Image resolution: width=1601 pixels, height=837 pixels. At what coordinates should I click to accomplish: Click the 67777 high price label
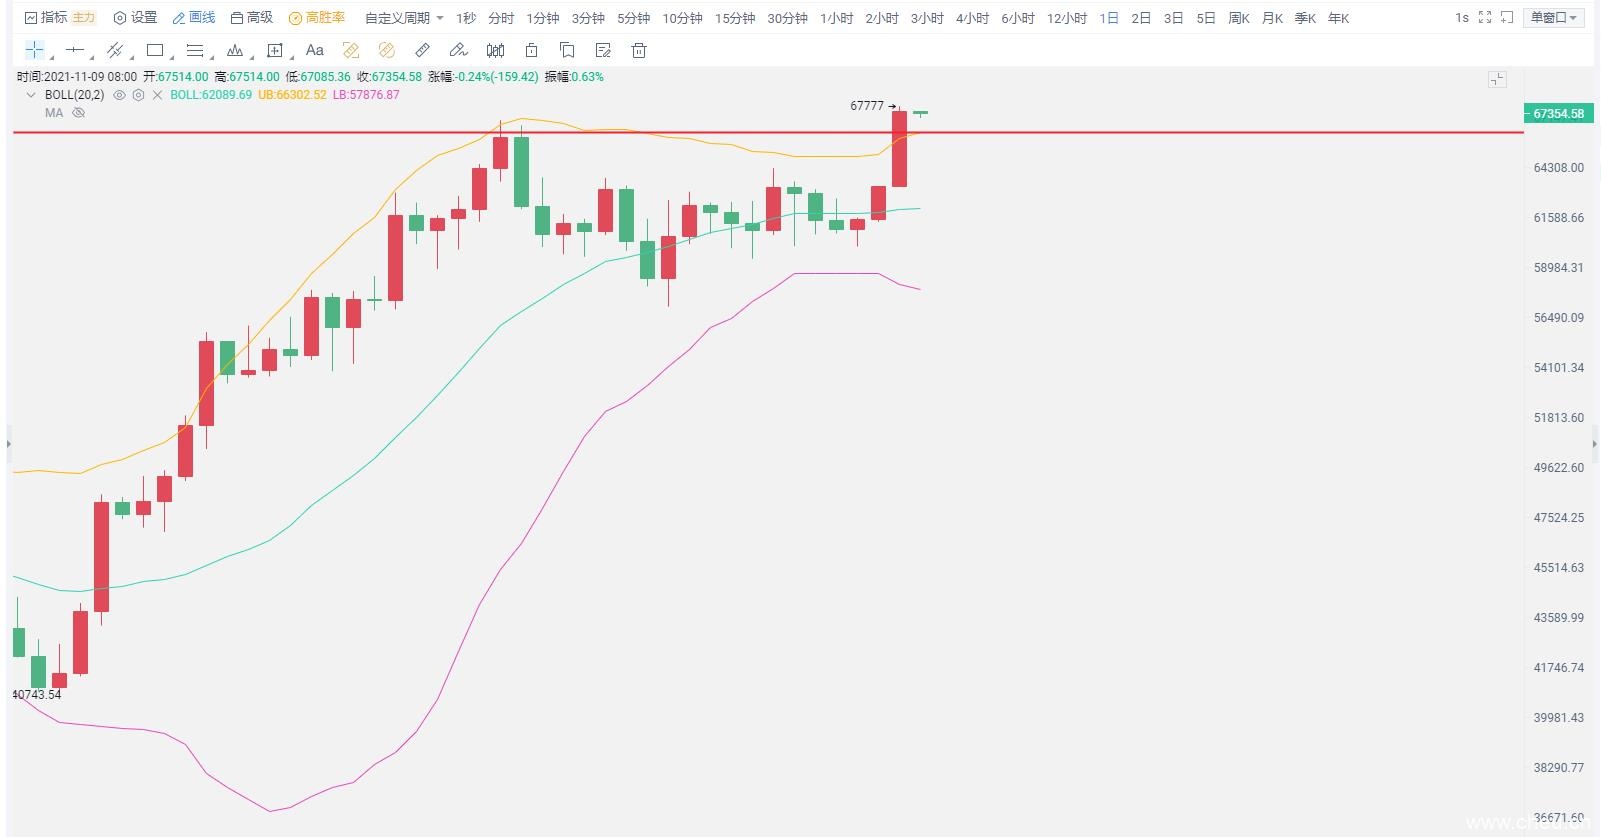[867, 106]
